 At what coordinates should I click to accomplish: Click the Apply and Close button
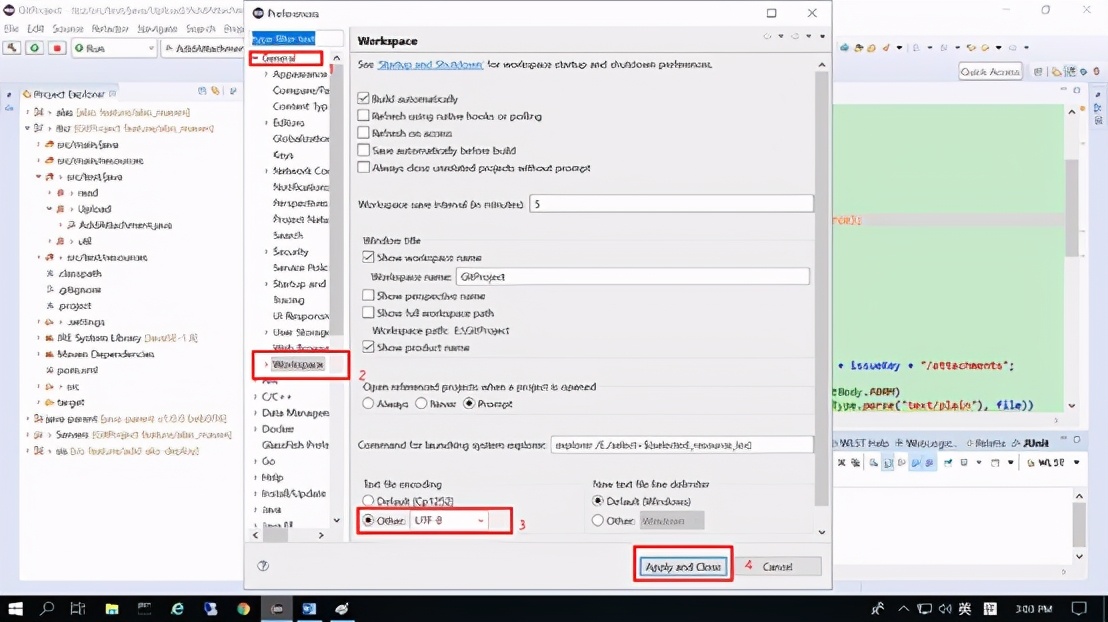coord(683,567)
